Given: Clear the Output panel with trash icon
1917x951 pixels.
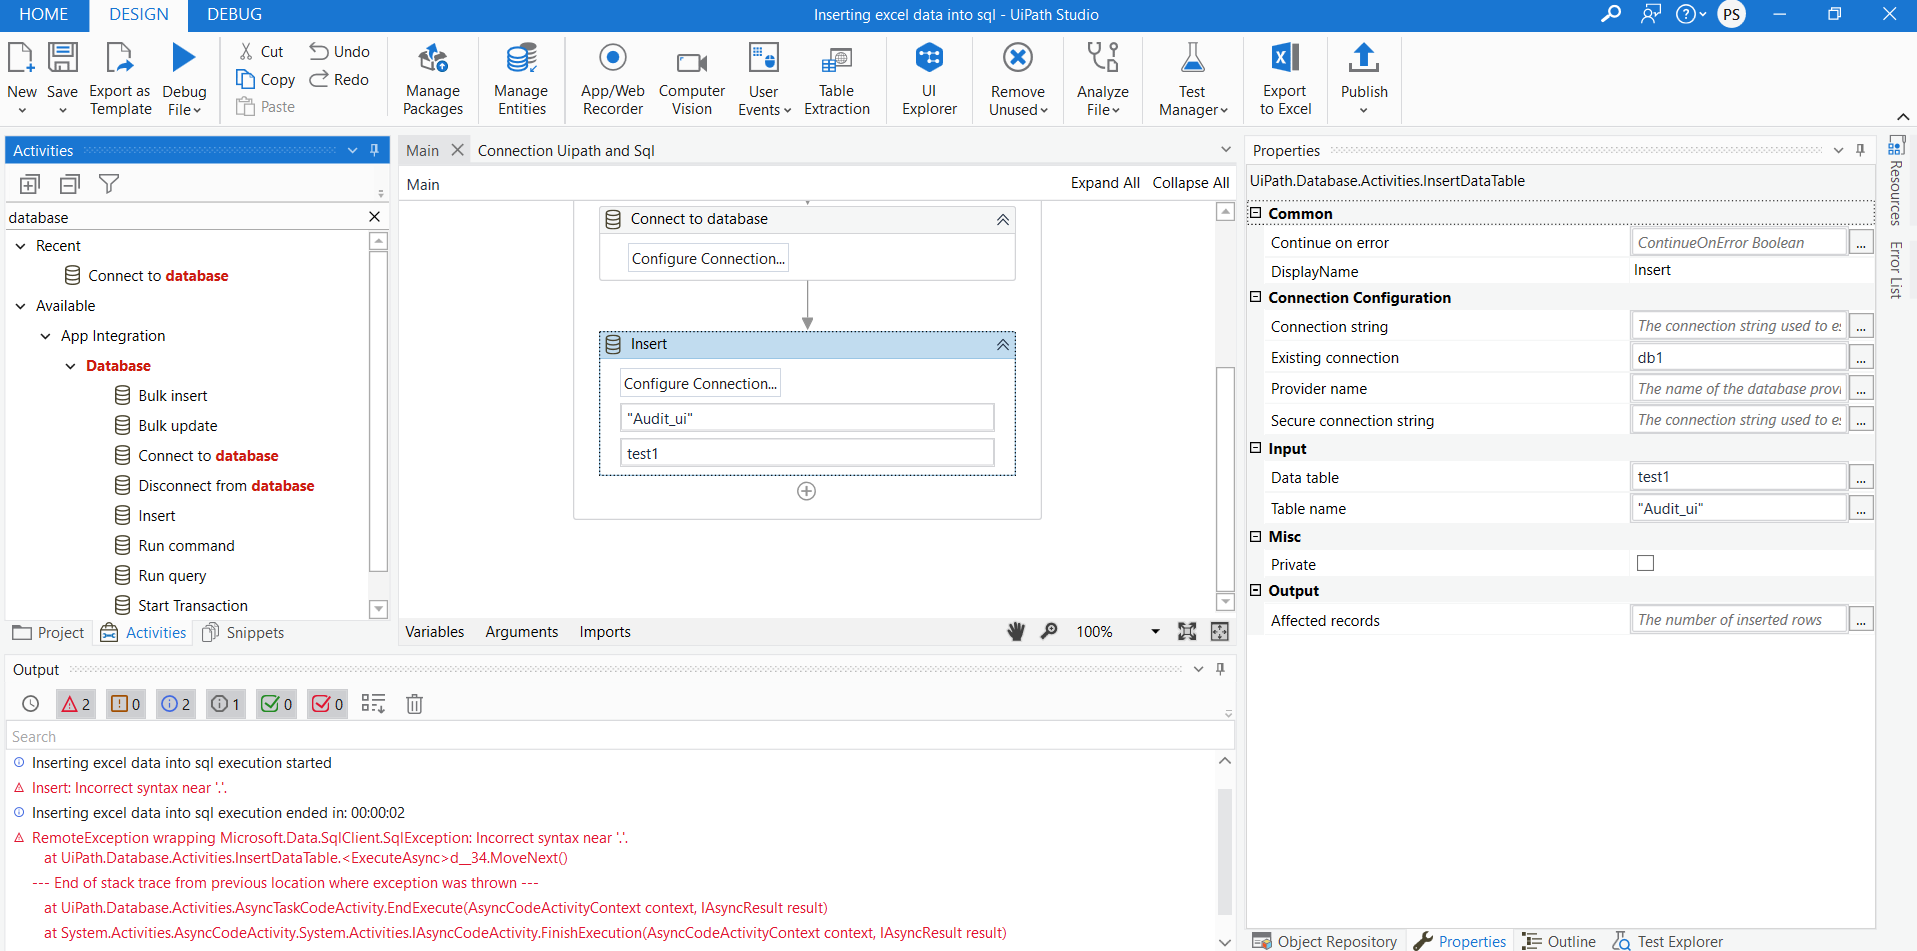Looking at the screenshot, I should [x=414, y=704].
